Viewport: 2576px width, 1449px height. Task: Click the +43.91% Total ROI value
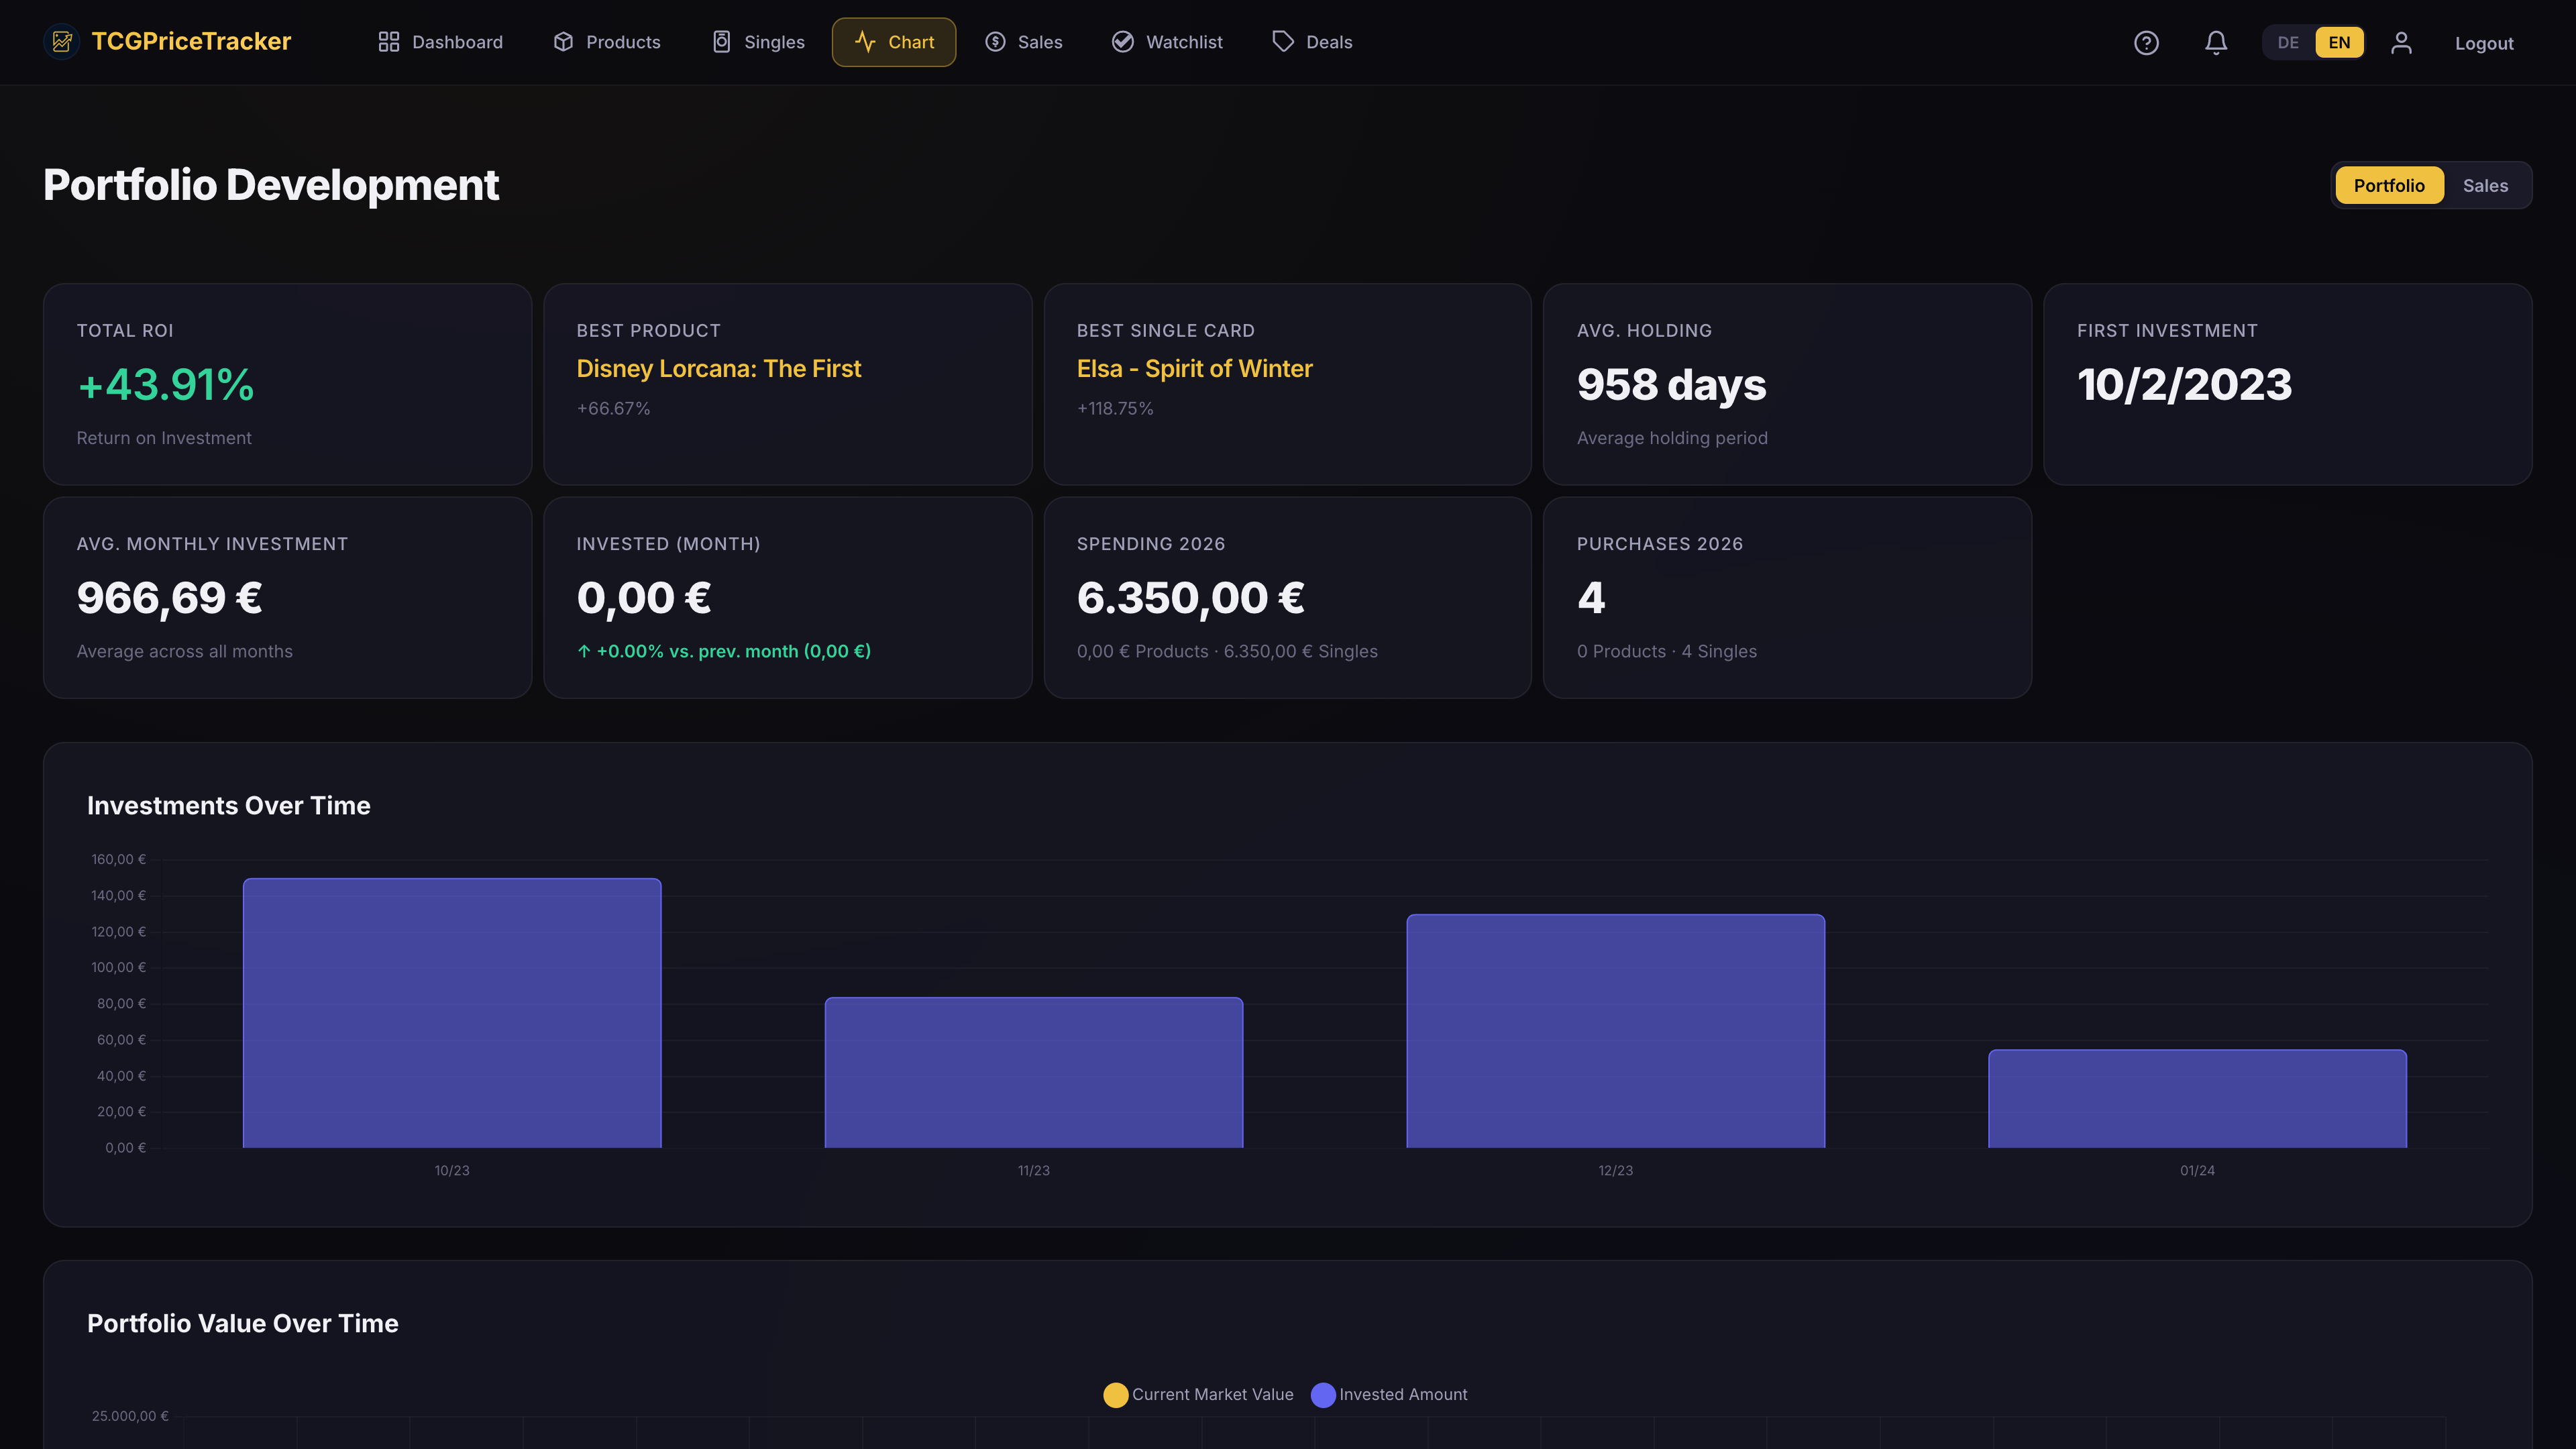[166, 385]
